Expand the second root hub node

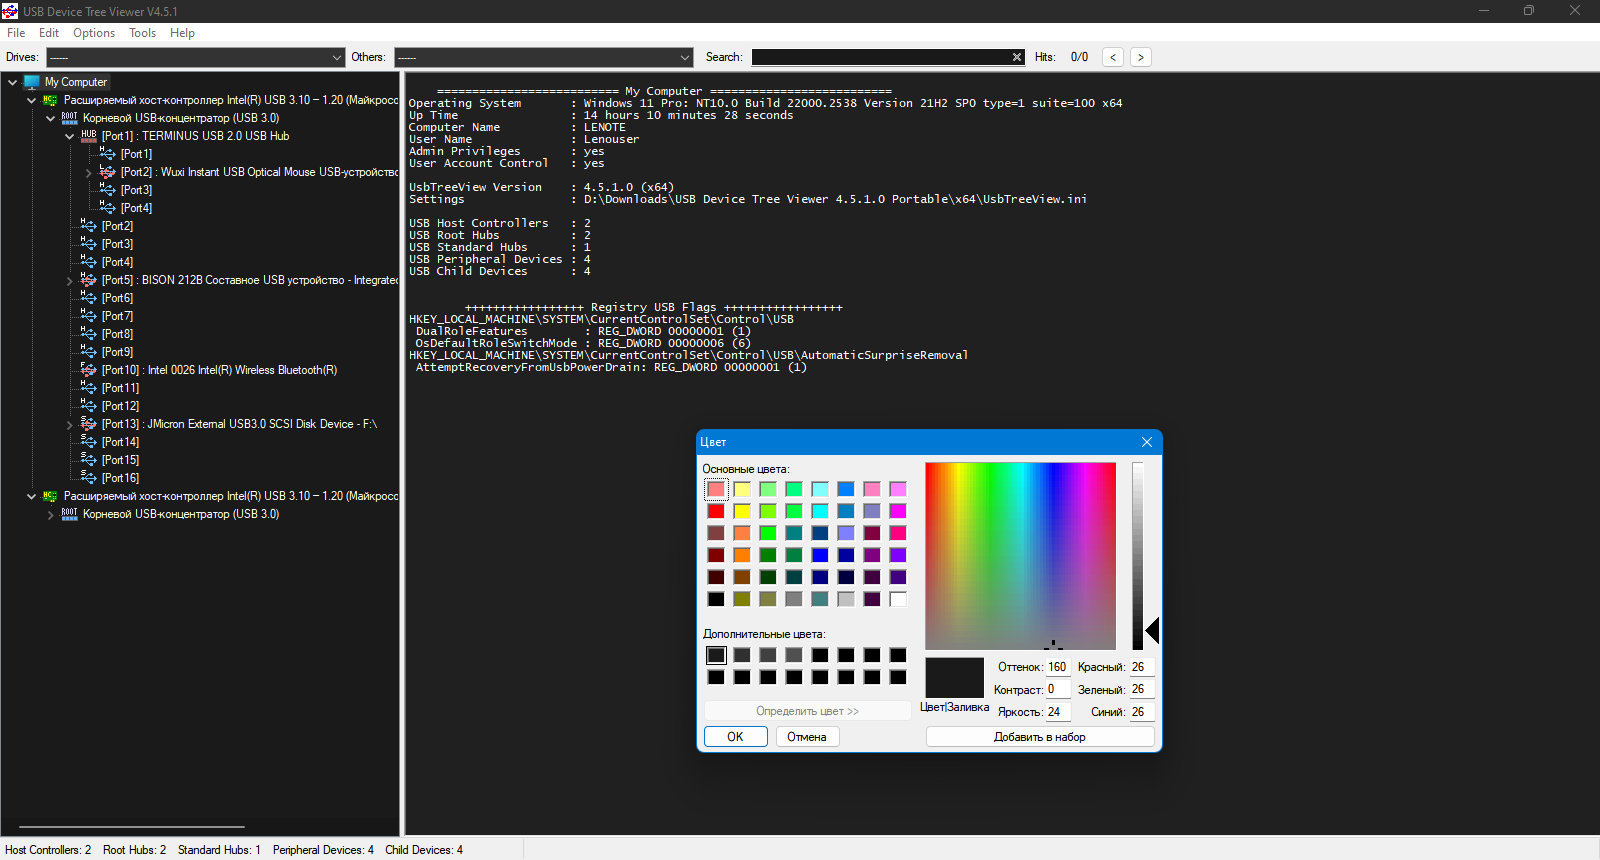tap(51, 515)
